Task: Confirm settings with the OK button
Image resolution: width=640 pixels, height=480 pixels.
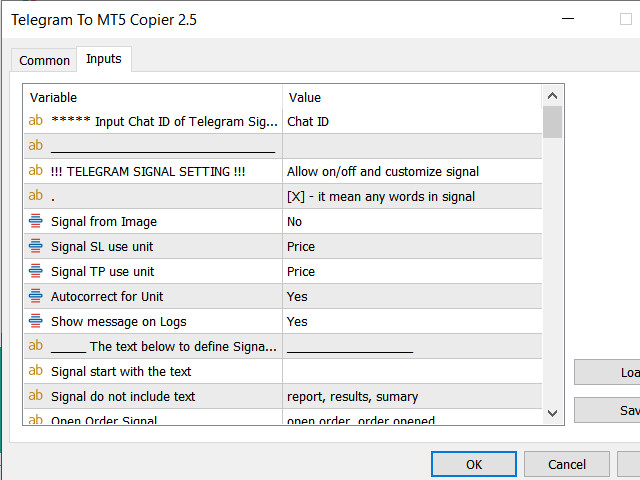Action: pyautogui.click(x=474, y=464)
